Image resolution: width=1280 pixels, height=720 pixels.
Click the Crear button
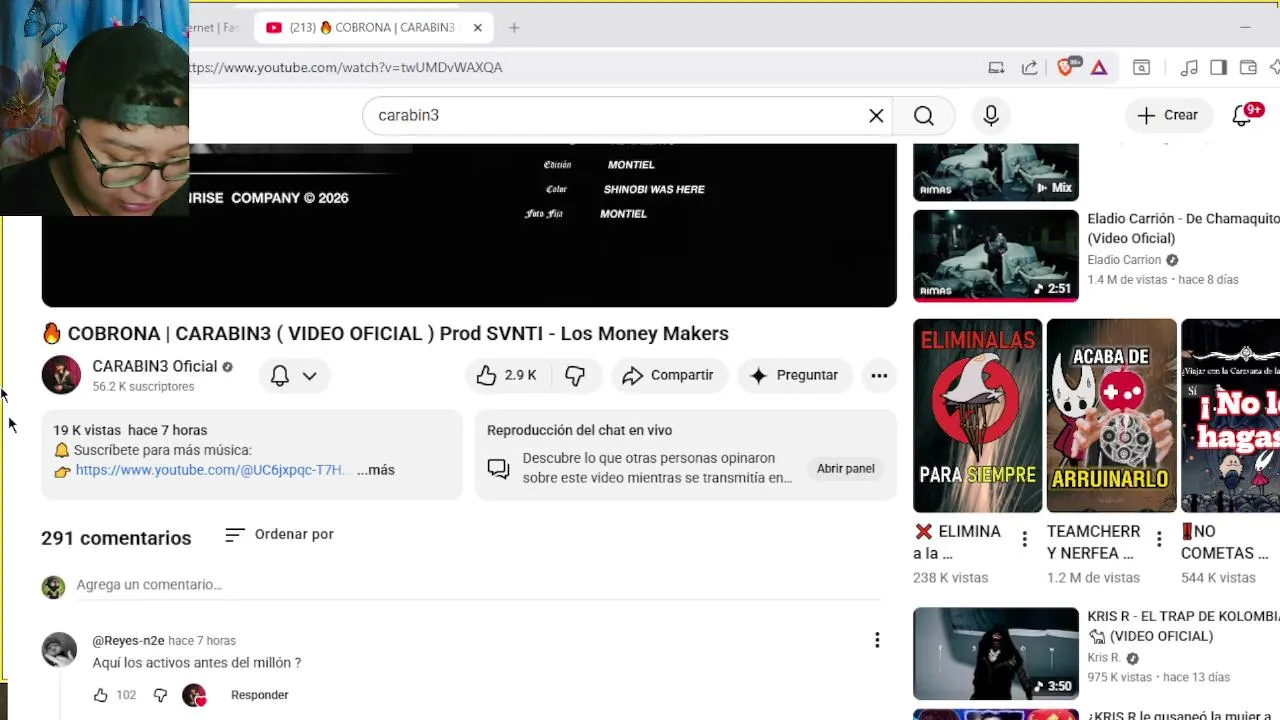[x=1168, y=115]
